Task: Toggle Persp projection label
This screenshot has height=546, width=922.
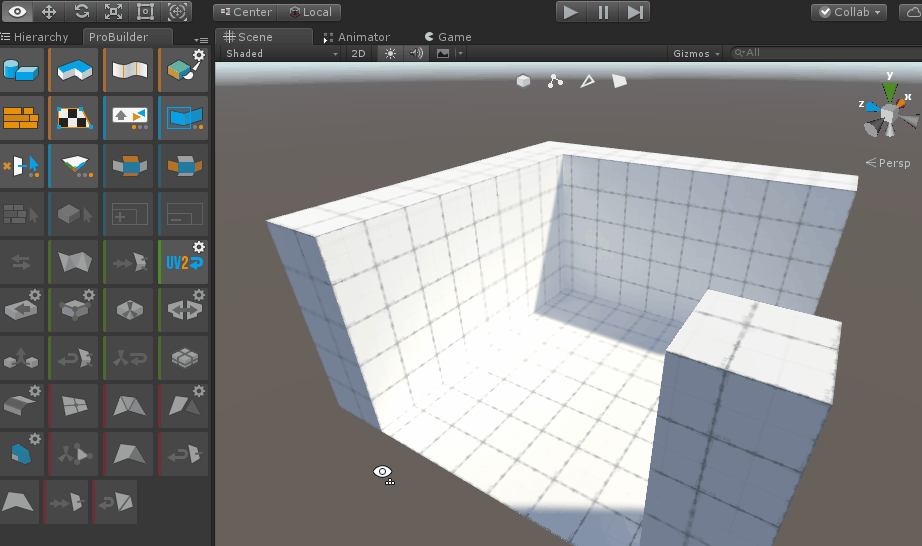Action: point(888,163)
